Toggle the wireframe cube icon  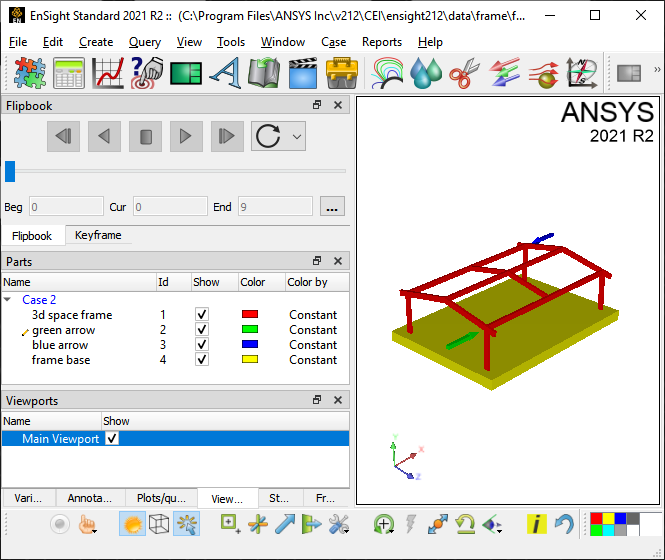[159, 524]
